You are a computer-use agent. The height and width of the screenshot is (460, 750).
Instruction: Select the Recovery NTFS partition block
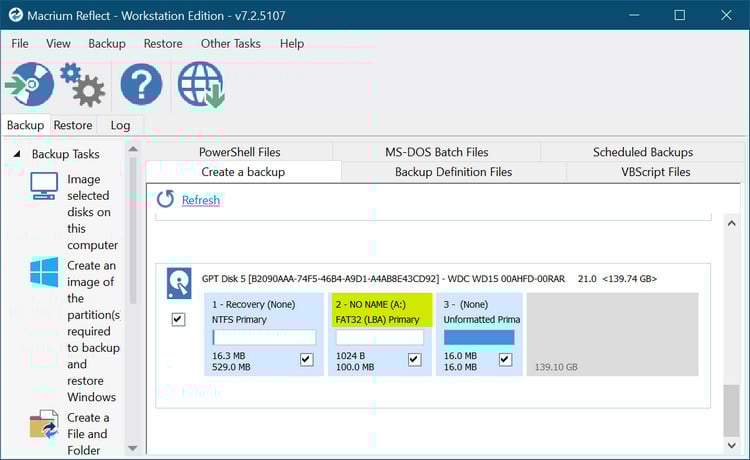coord(264,334)
